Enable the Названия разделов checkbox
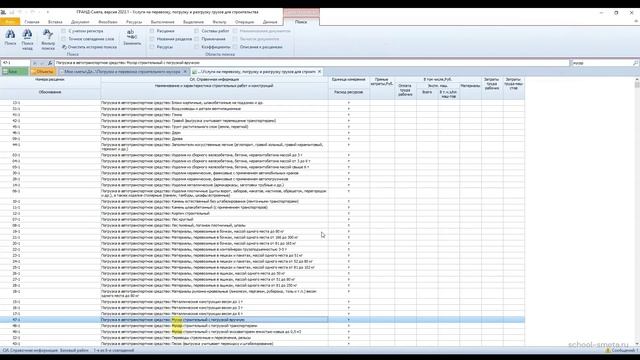 click(152, 39)
